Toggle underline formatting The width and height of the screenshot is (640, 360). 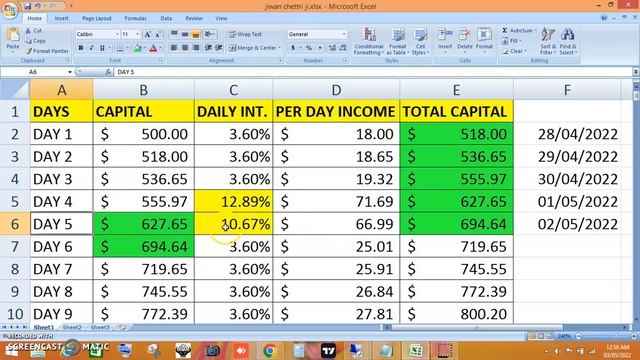click(102, 48)
